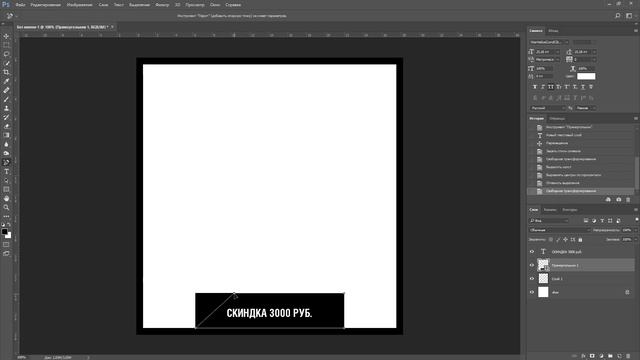Hide the Слой 1 layer
The width and height of the screenshot is (640, 360).
532,279
